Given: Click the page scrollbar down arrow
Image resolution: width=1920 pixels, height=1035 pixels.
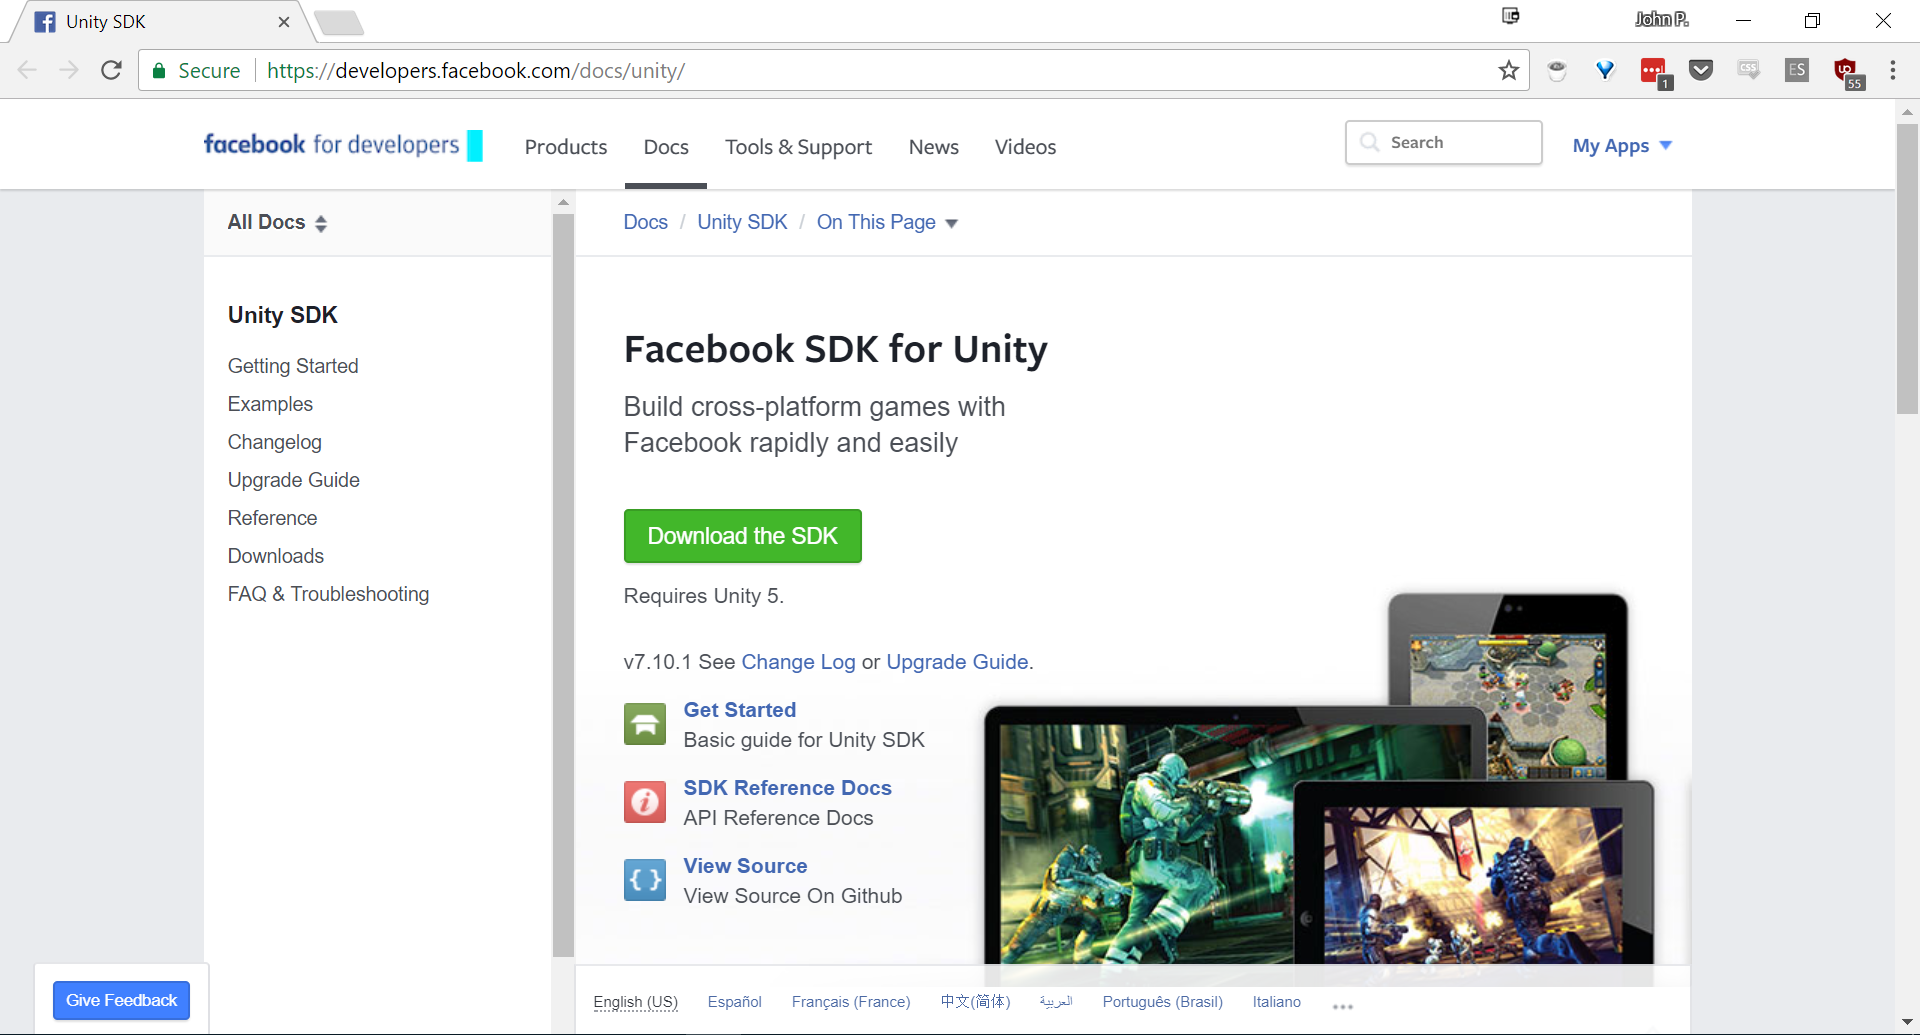Looking at the screenshot, I should click(1907, 1022).
